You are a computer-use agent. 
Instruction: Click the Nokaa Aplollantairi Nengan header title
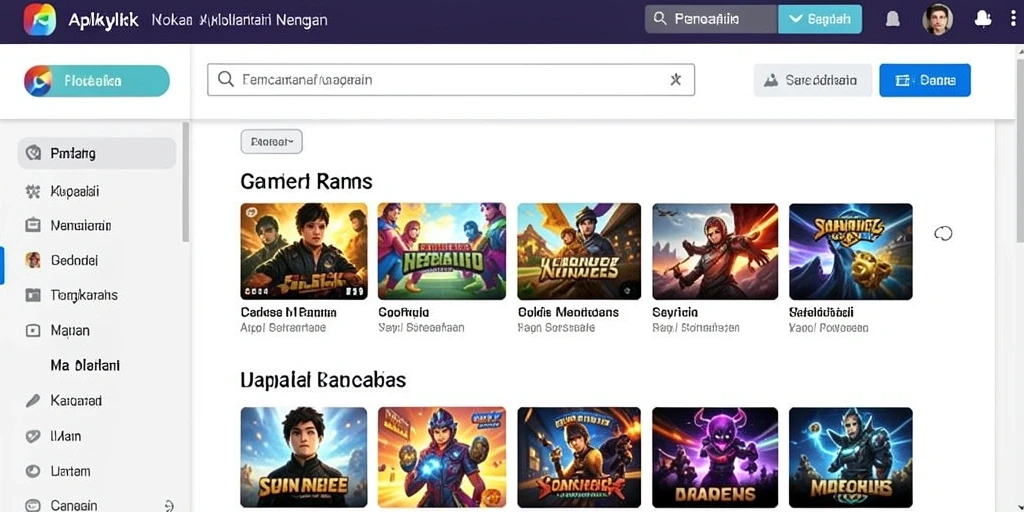(239, 20)
